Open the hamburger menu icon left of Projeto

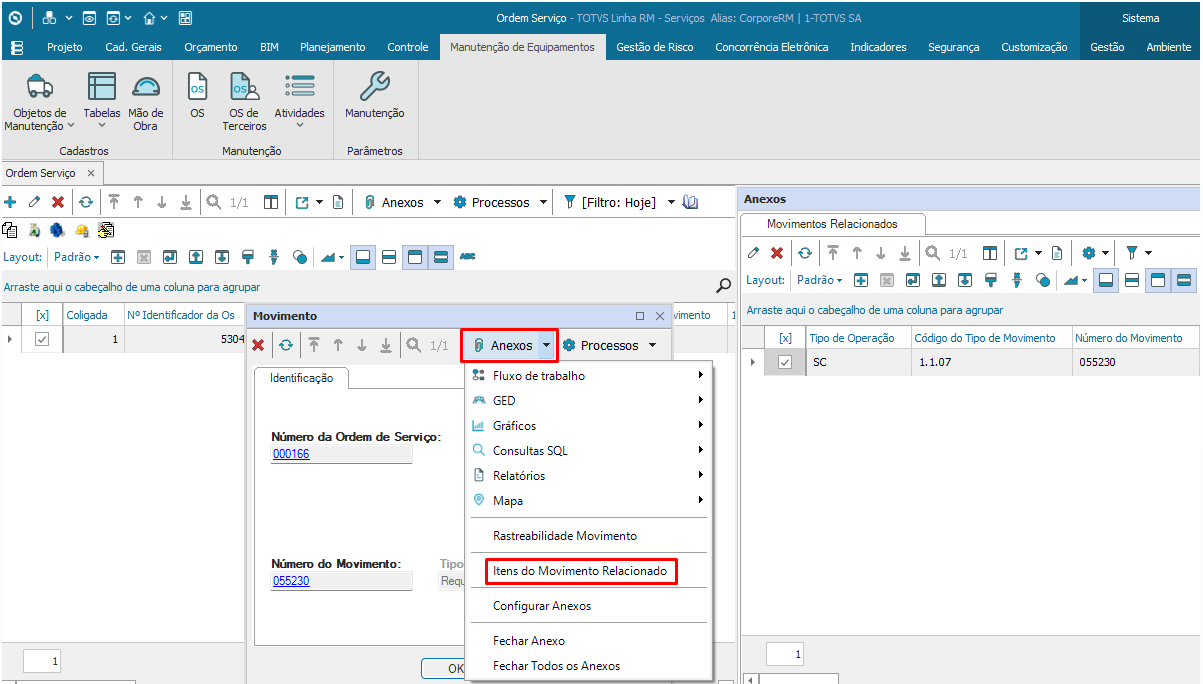pos(17,47)
